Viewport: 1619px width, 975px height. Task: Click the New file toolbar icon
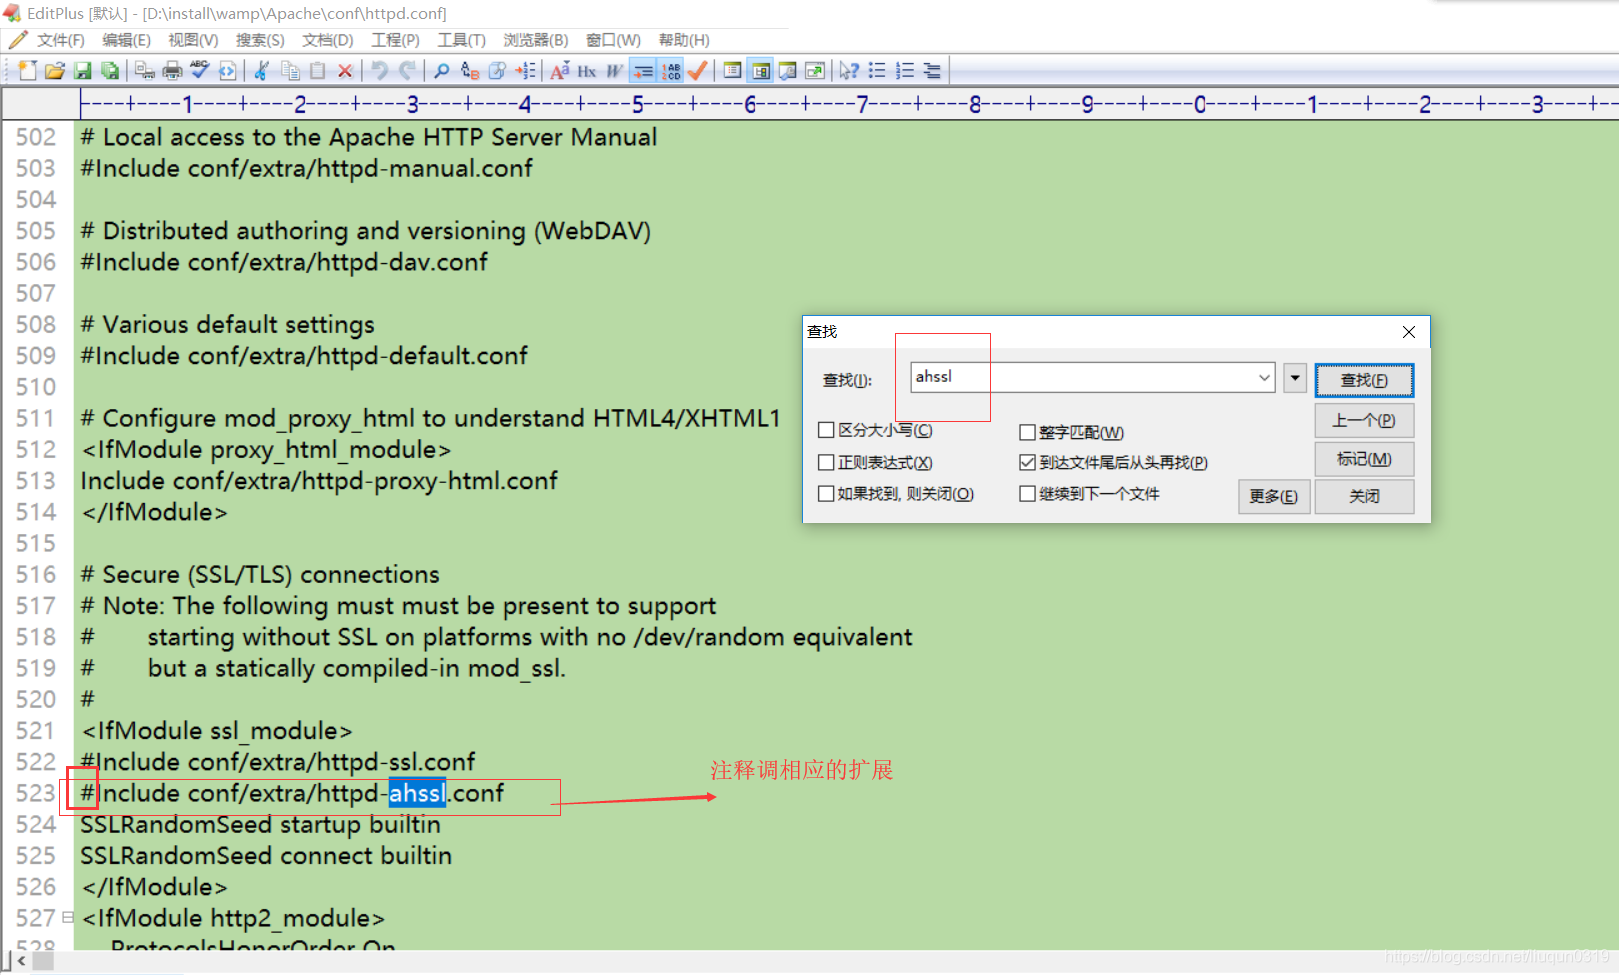click(27, 70)
